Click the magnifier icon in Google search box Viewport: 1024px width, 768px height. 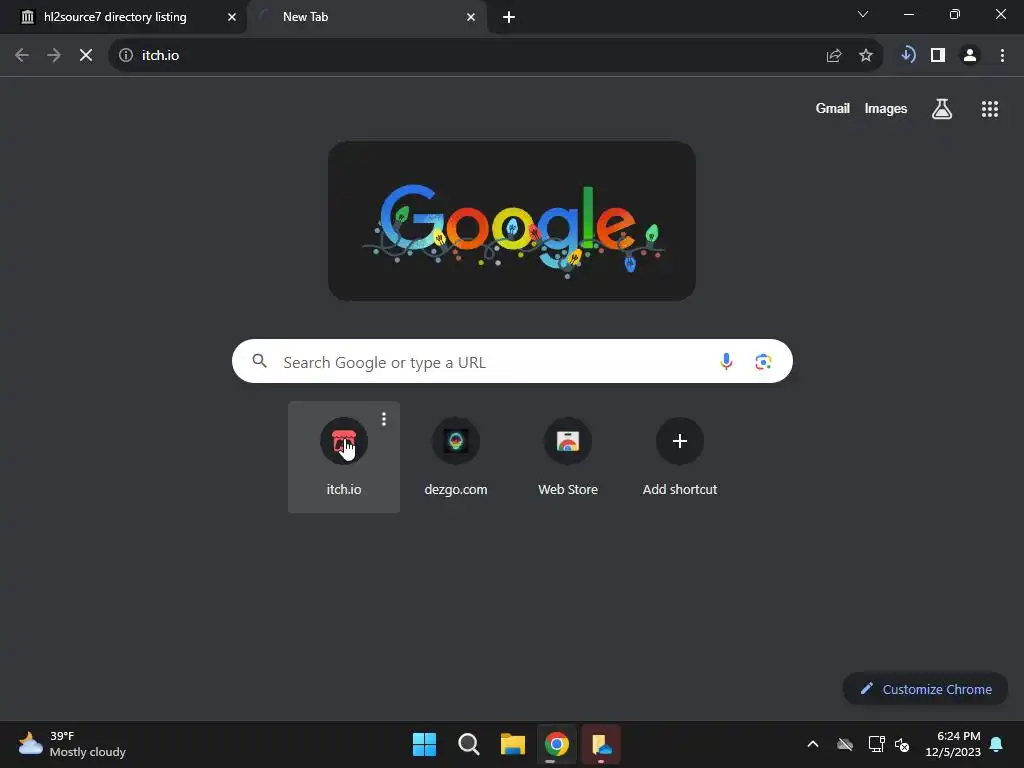[x=259, y=361]
